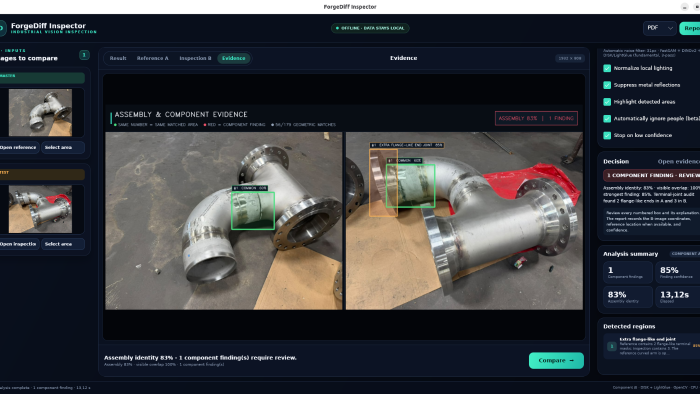Viewport: 700px width, 394px height.
Task: Click the master reference image thumbnail
Action: tap(40, 112)
